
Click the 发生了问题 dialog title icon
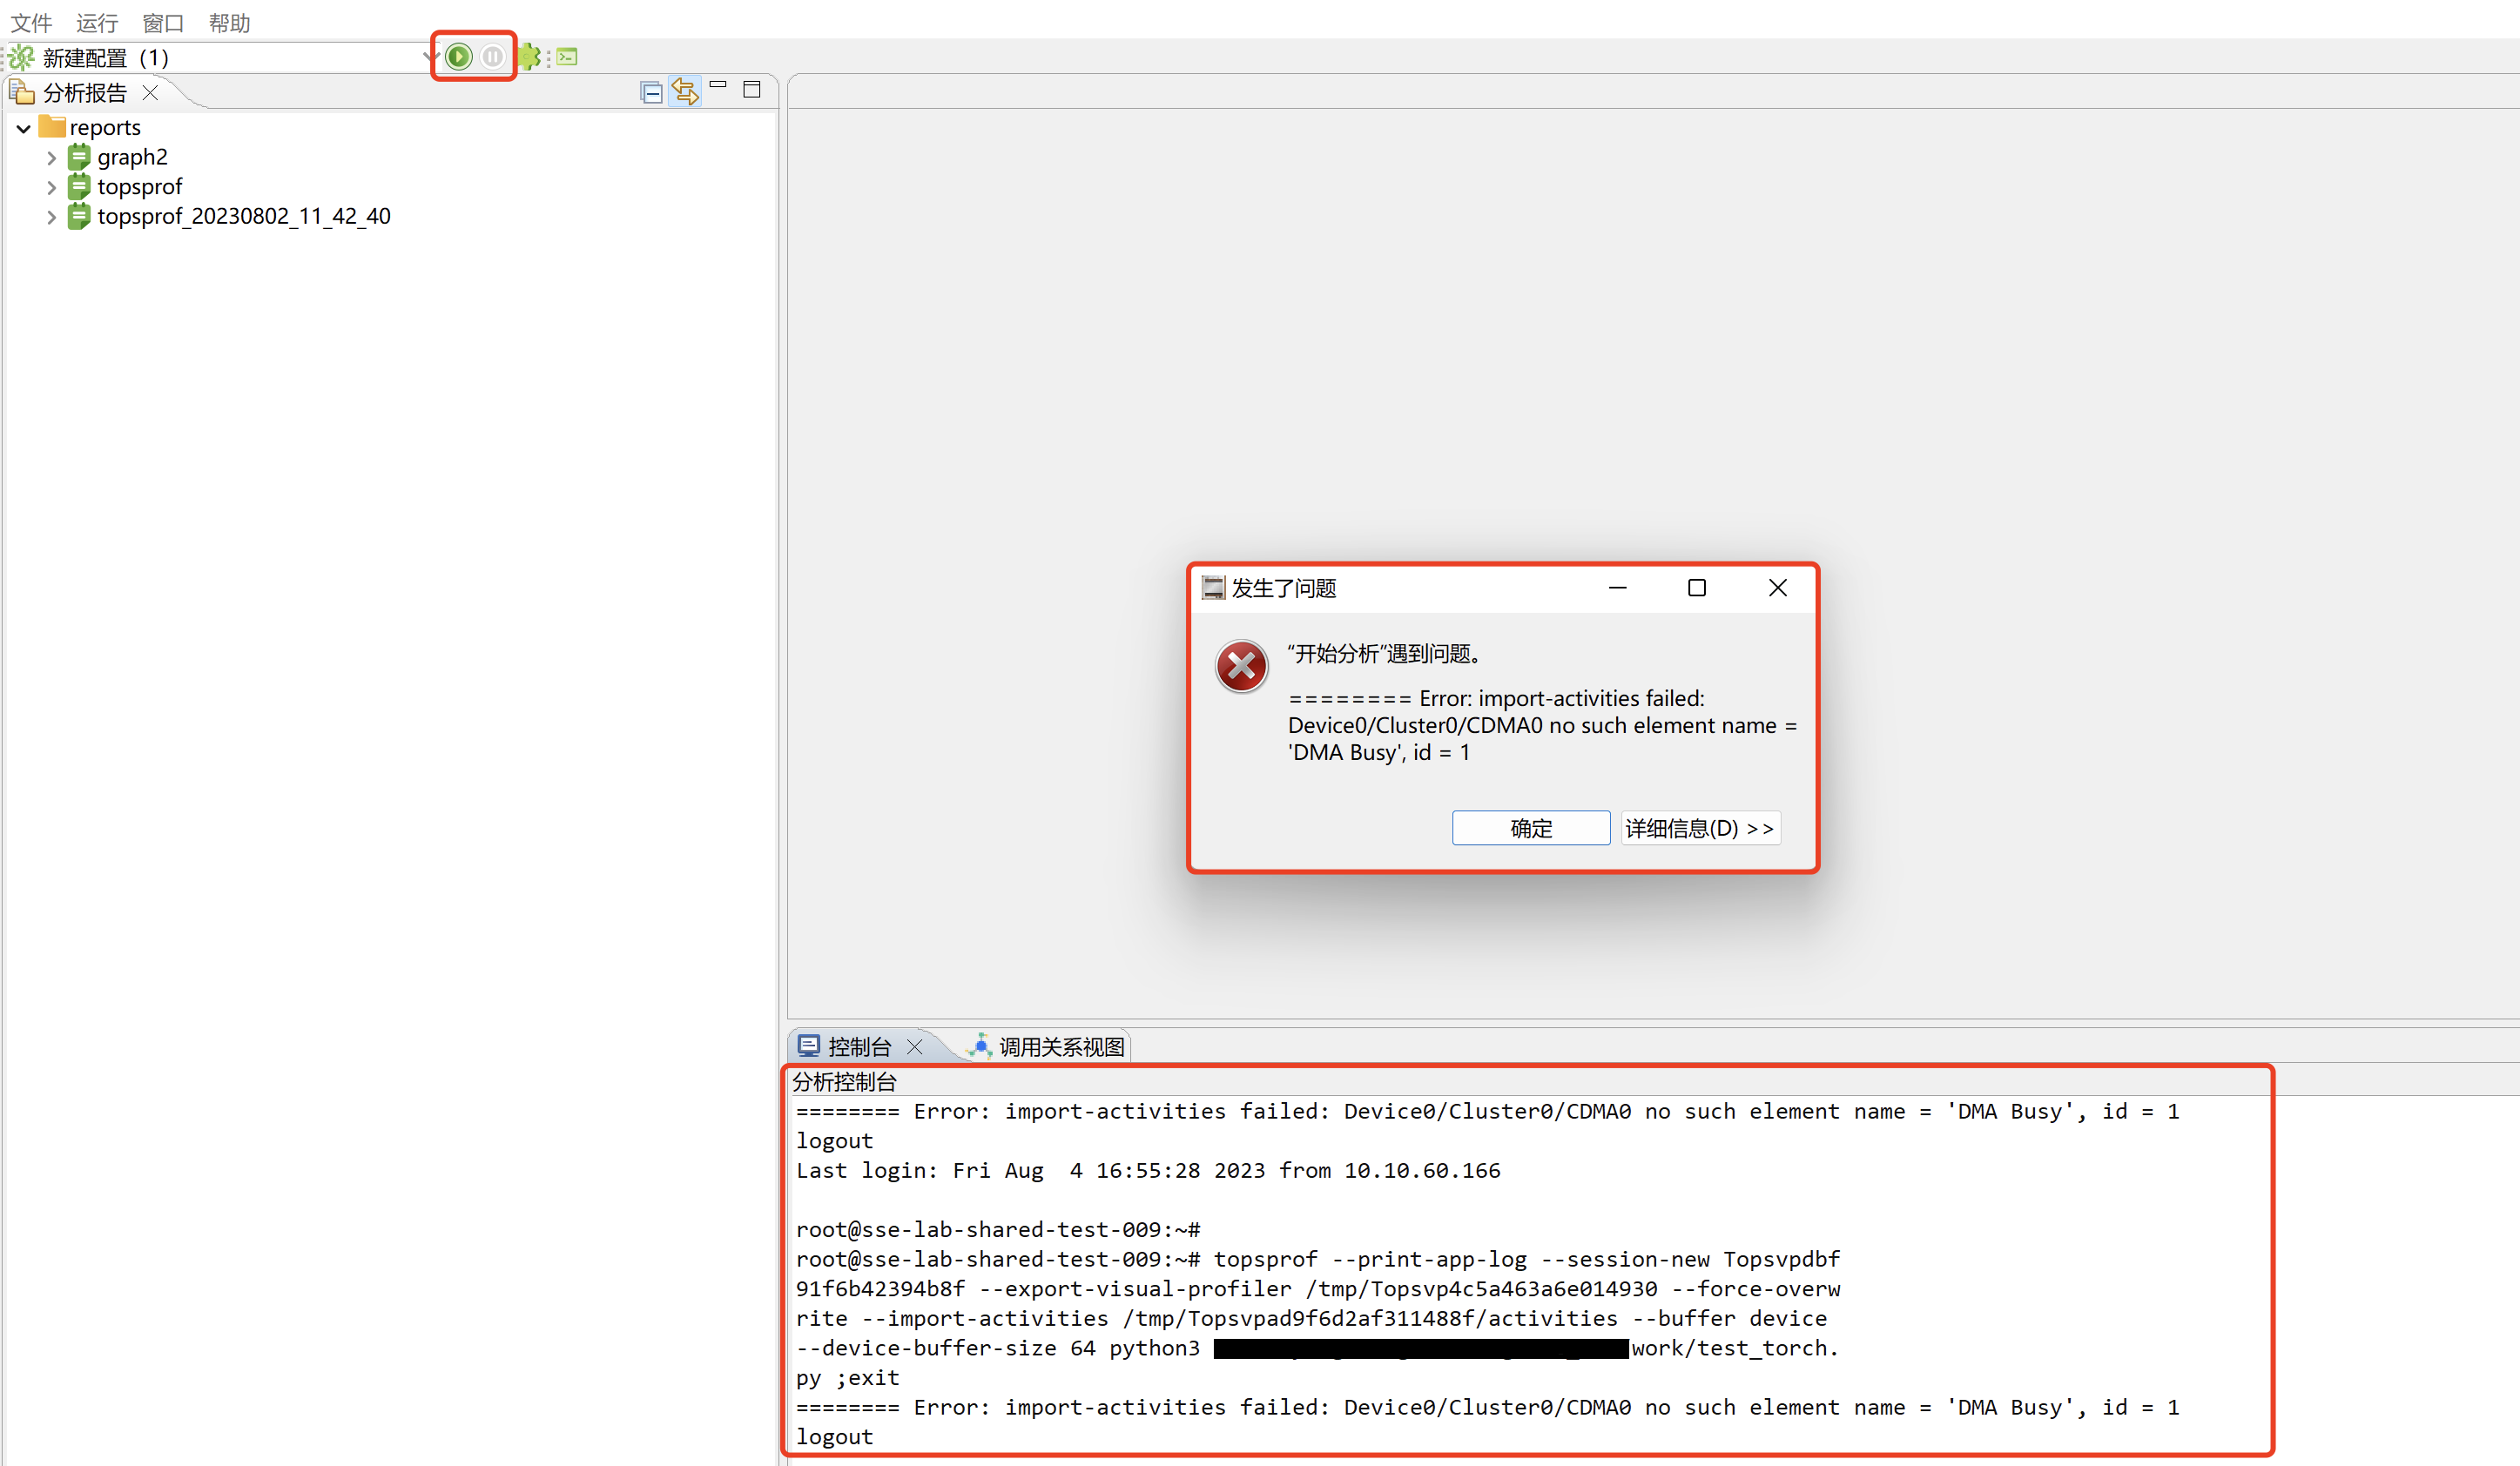pyautogui.click(x=1213, y=588)
